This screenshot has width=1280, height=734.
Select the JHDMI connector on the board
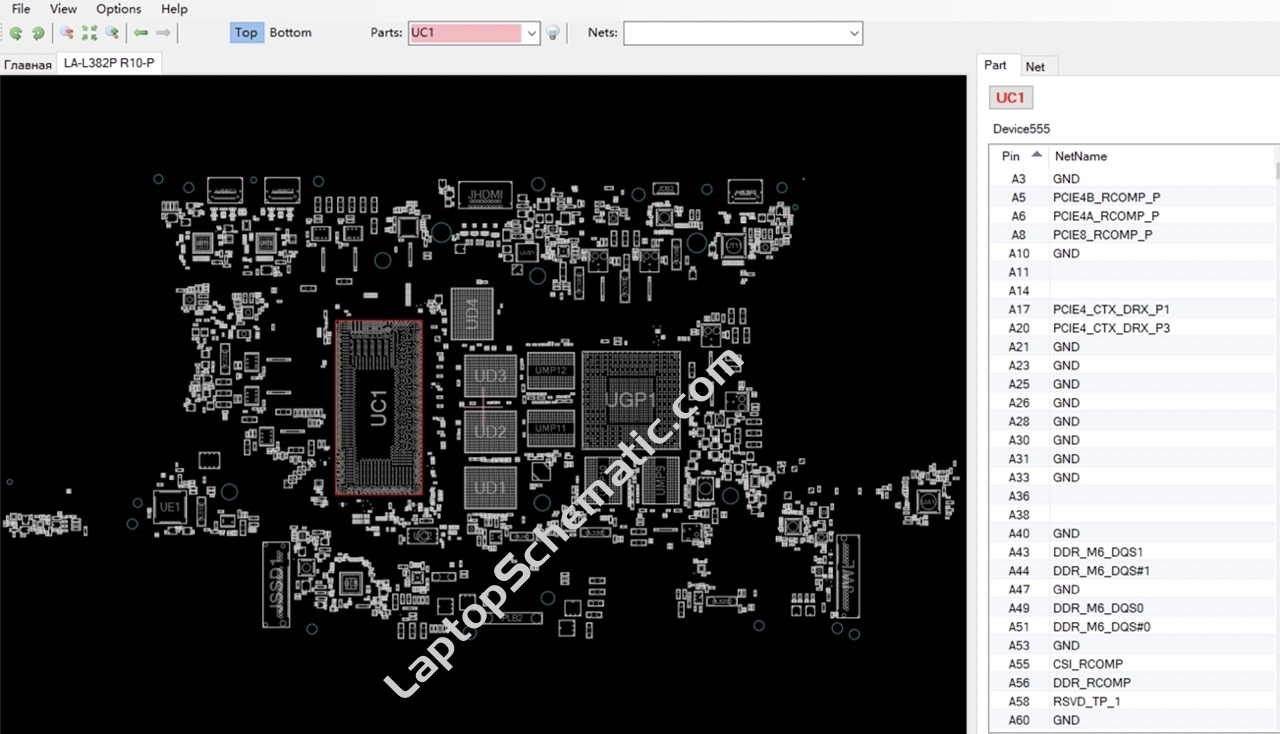click(x=485, y=194)
